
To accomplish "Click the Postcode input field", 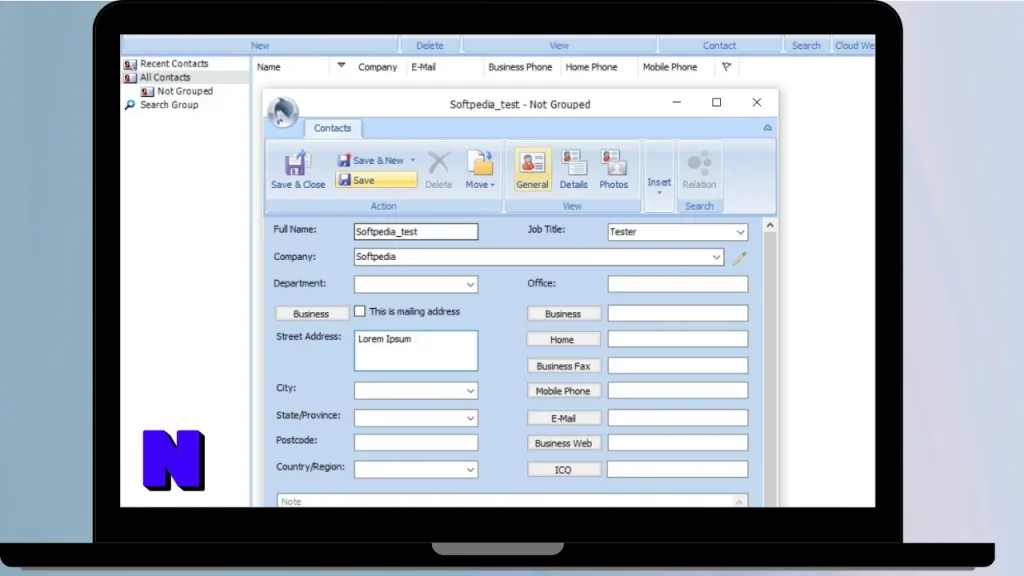I will 416,443.
